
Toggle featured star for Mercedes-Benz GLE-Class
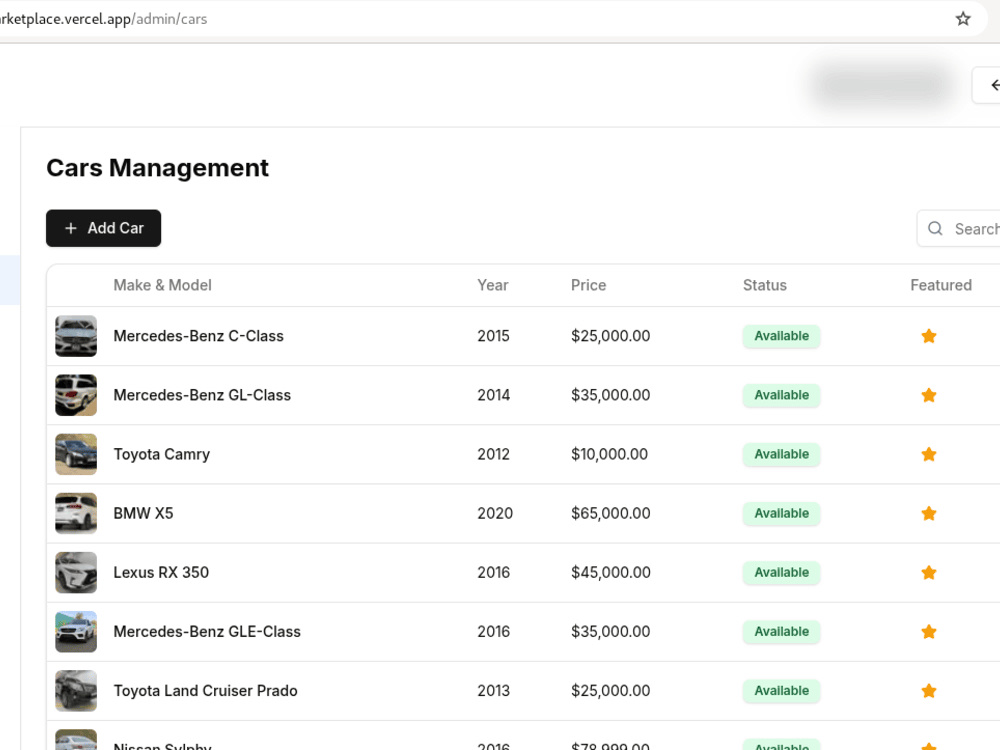point(929,631)
